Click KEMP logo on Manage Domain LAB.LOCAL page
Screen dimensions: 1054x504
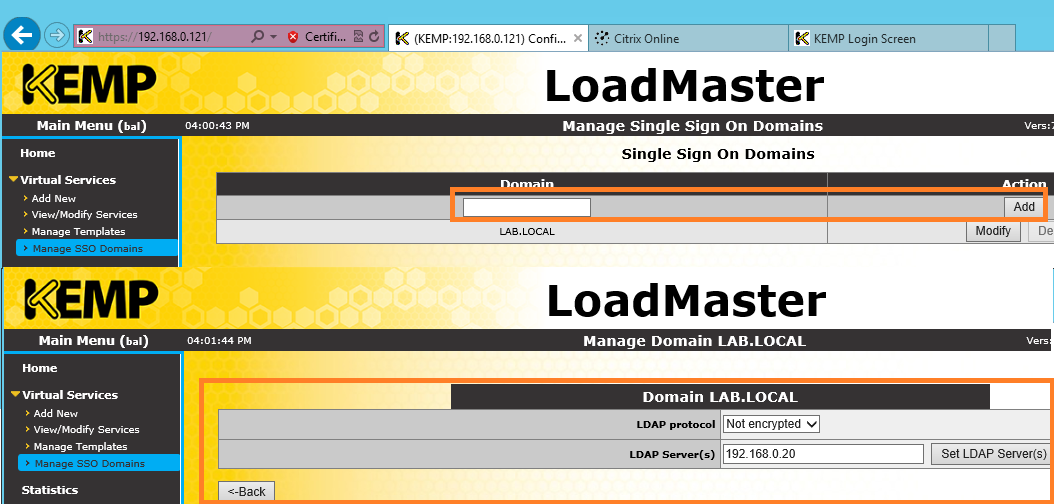click(x=91, y=299)
